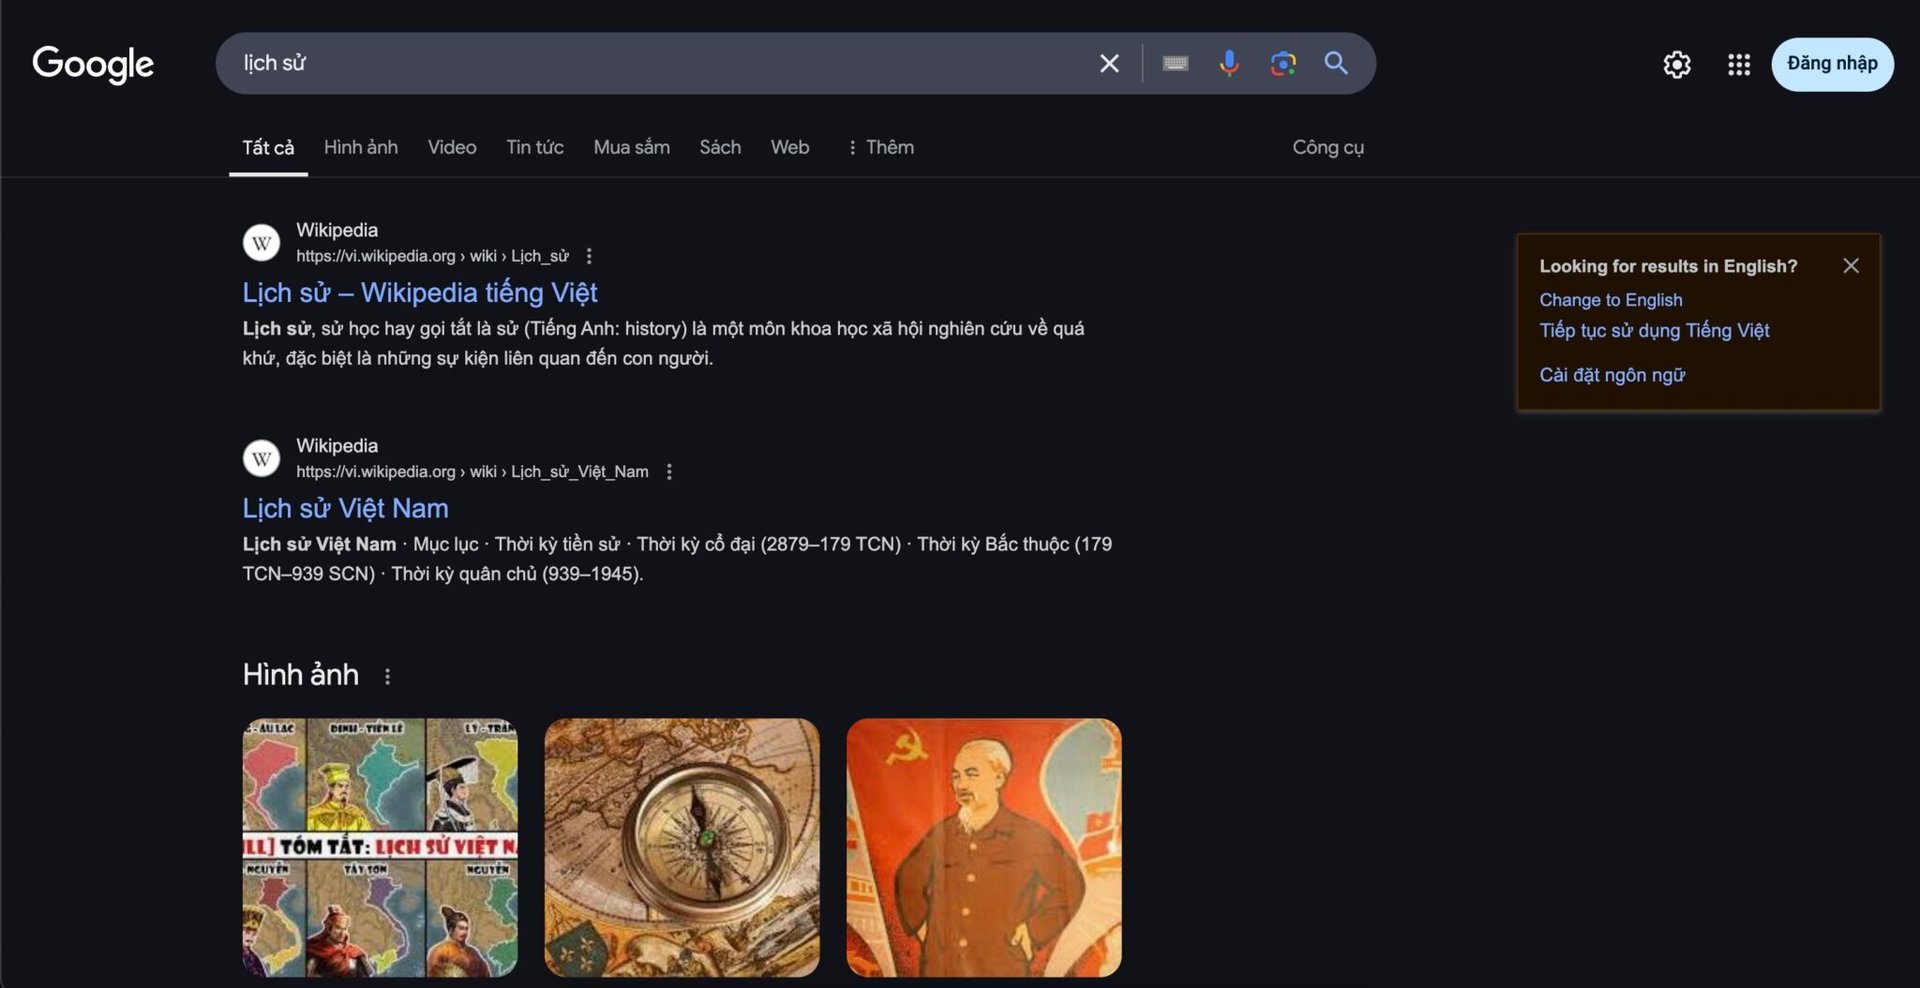
Task: Open Công cụ search tools
Action: pos(1327,148)
